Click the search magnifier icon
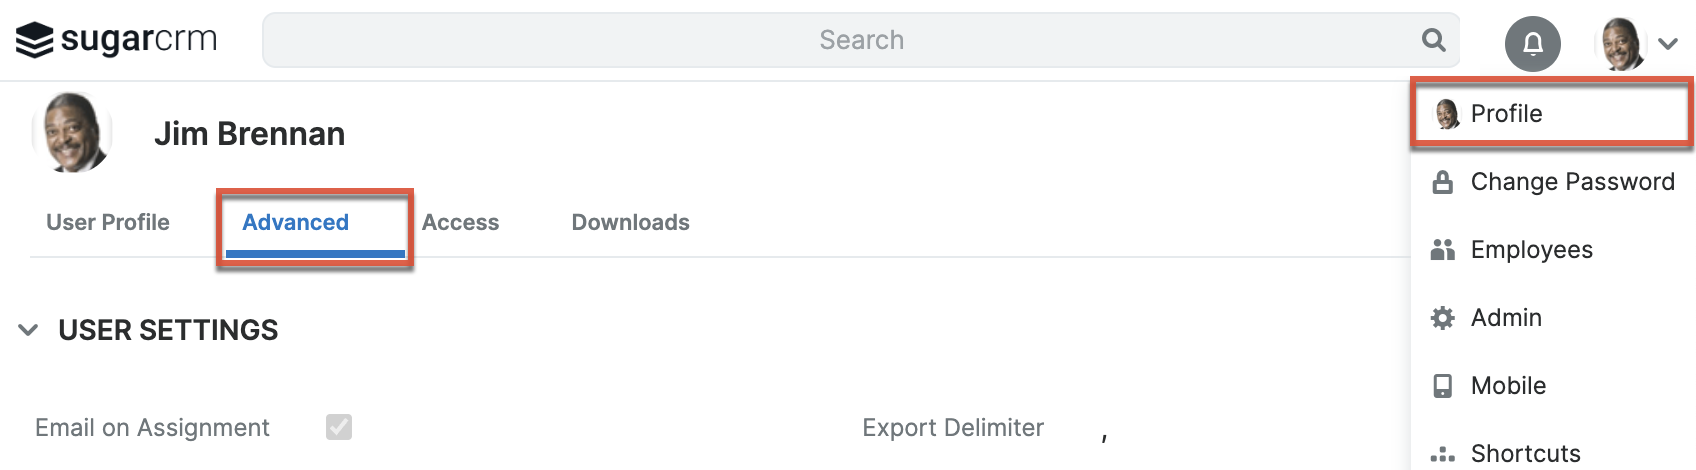 [x=1433, y=40]
